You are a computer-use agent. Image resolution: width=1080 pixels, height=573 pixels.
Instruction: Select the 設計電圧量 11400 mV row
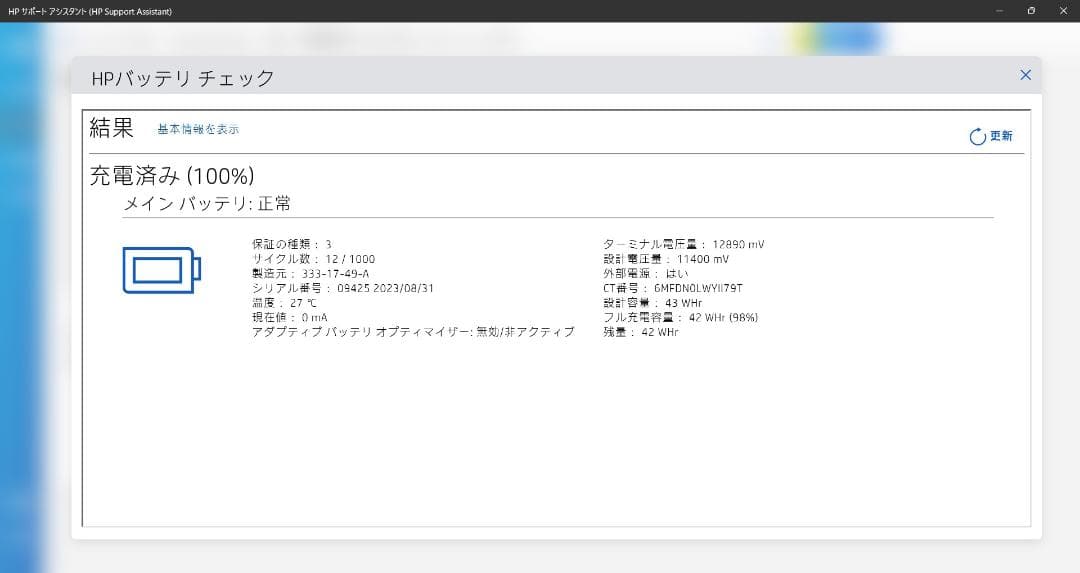[x=666, y=259]
